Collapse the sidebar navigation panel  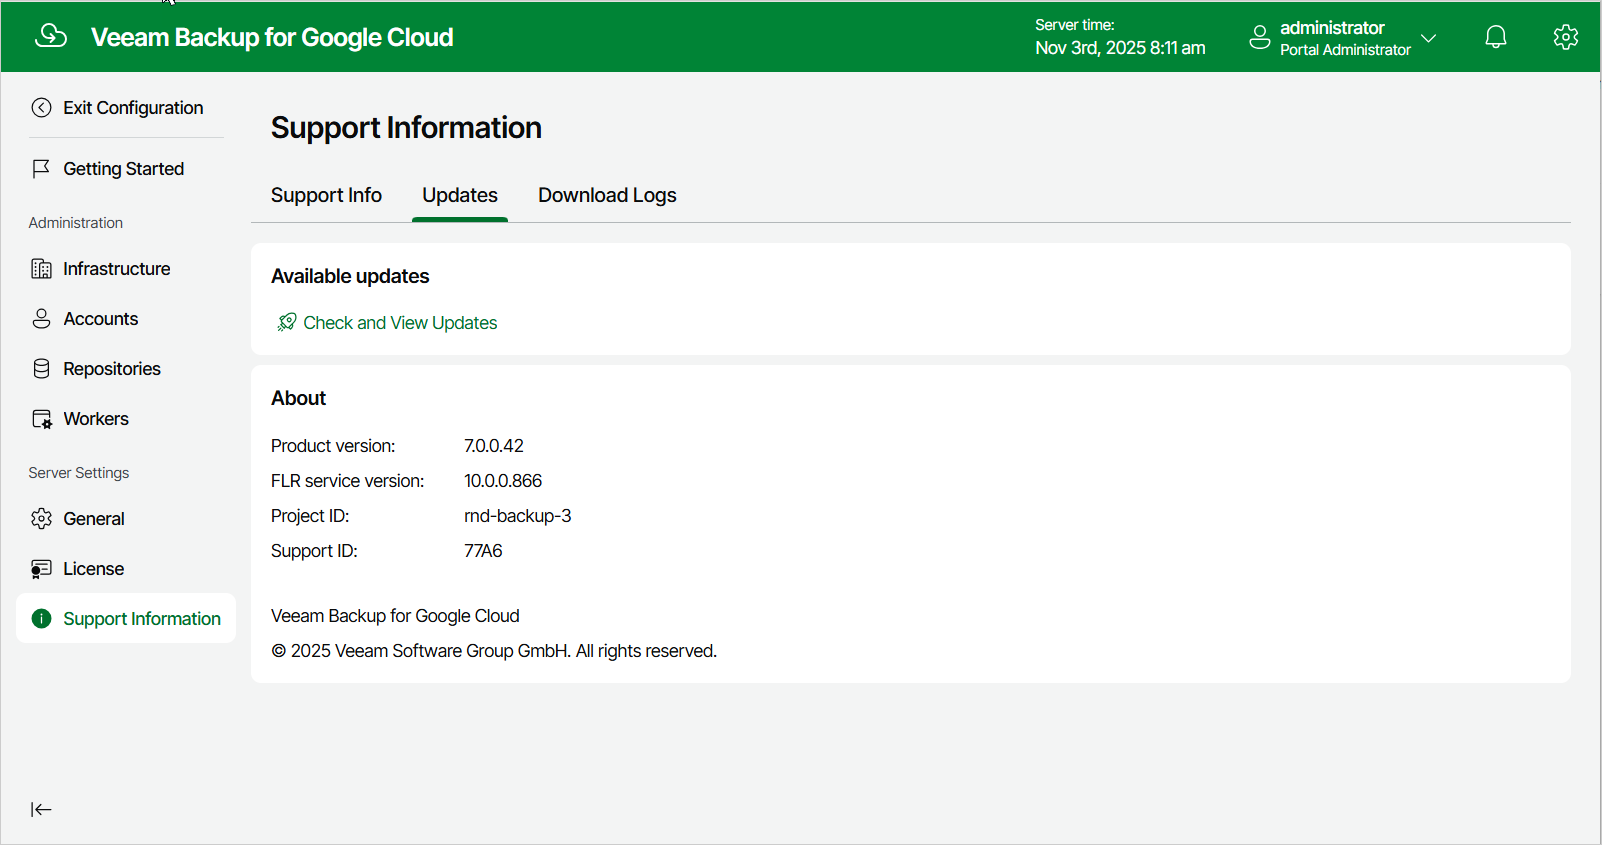tap(41, 810)
